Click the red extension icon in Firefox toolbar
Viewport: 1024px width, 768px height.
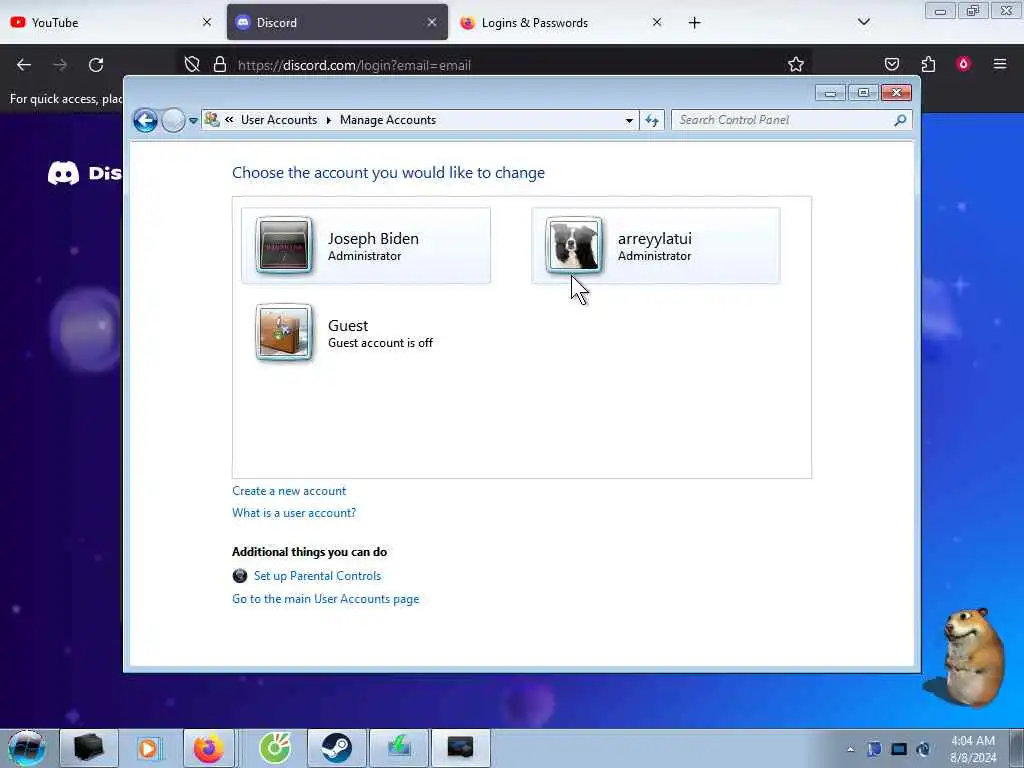[963, 64]
